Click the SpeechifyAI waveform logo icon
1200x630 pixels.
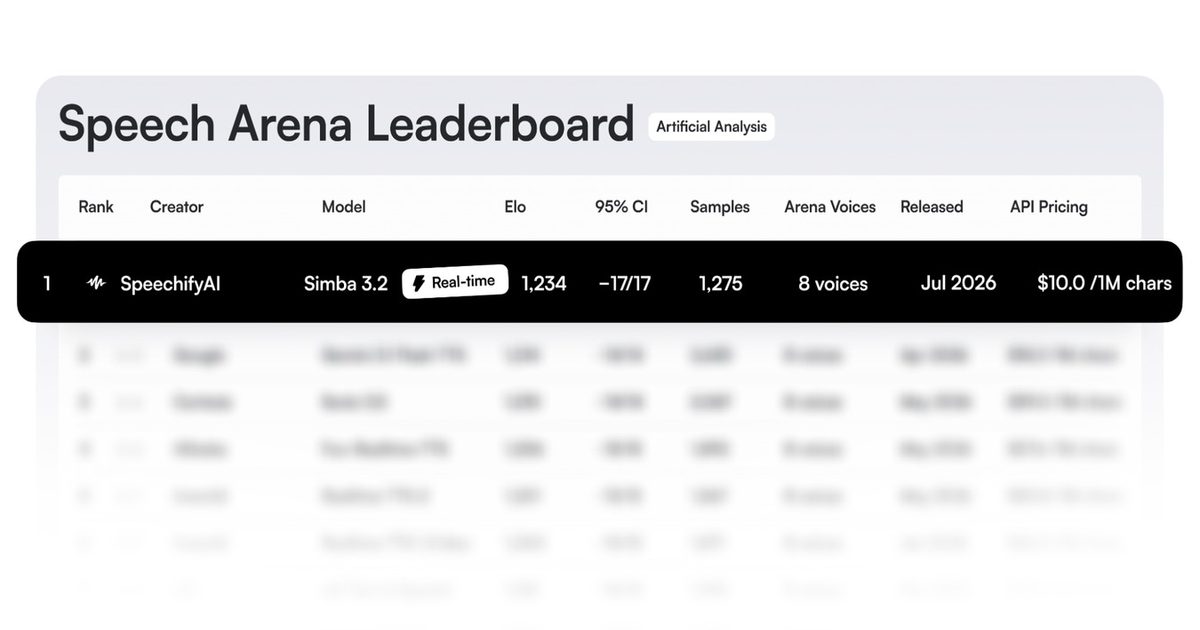point(96,283)
